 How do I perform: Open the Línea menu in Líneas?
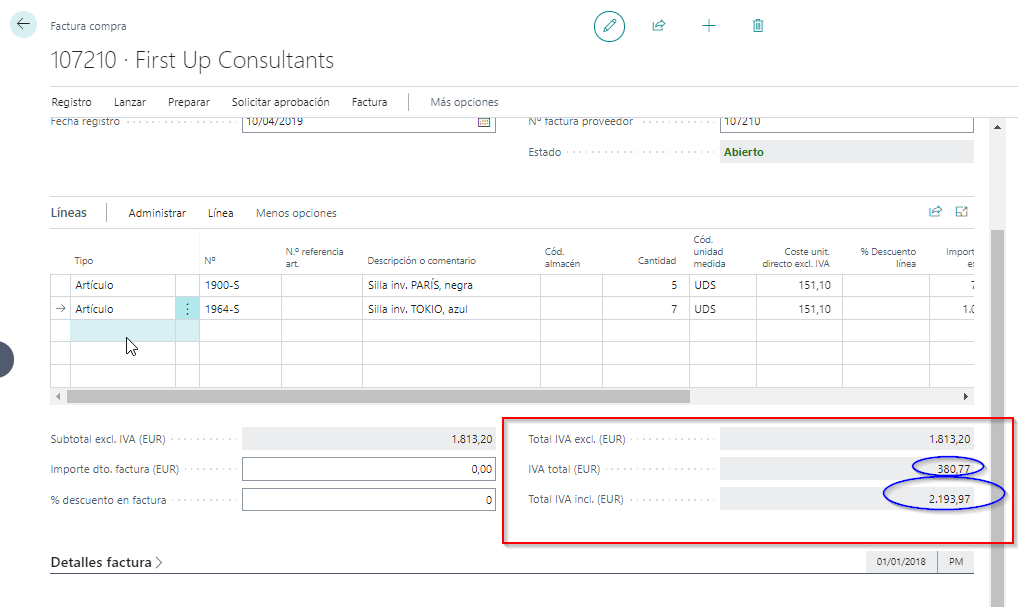click(x=221, y=213)
